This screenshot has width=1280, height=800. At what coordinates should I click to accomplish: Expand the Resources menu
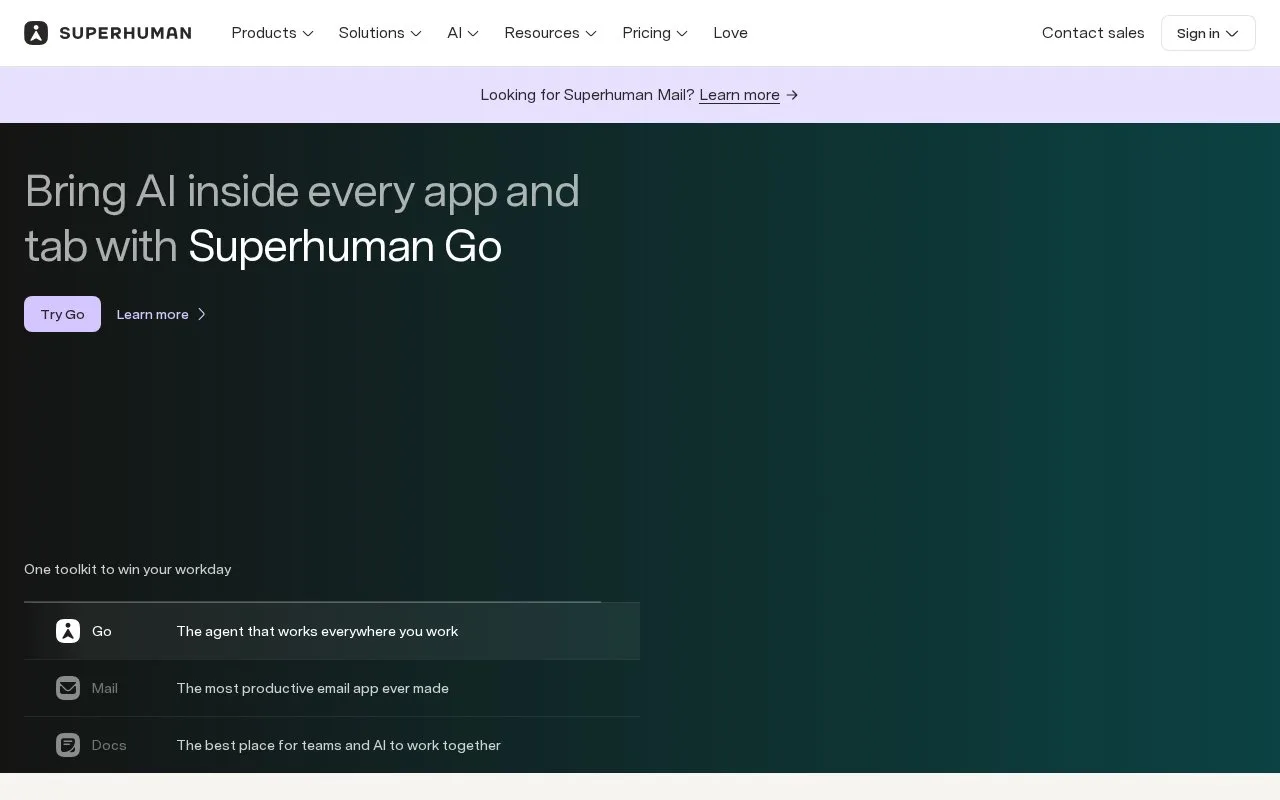(550, 33)
